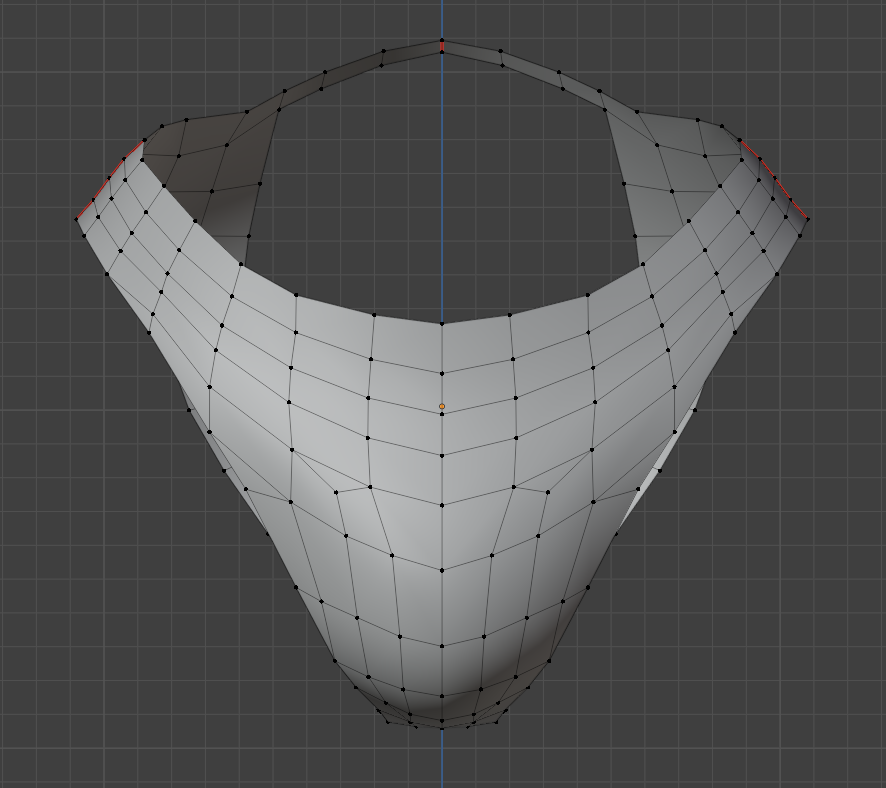Select center vertex on the front rim edge
Image resolution: width=886 pixels, height=788 pixels.
pos(442,324)
